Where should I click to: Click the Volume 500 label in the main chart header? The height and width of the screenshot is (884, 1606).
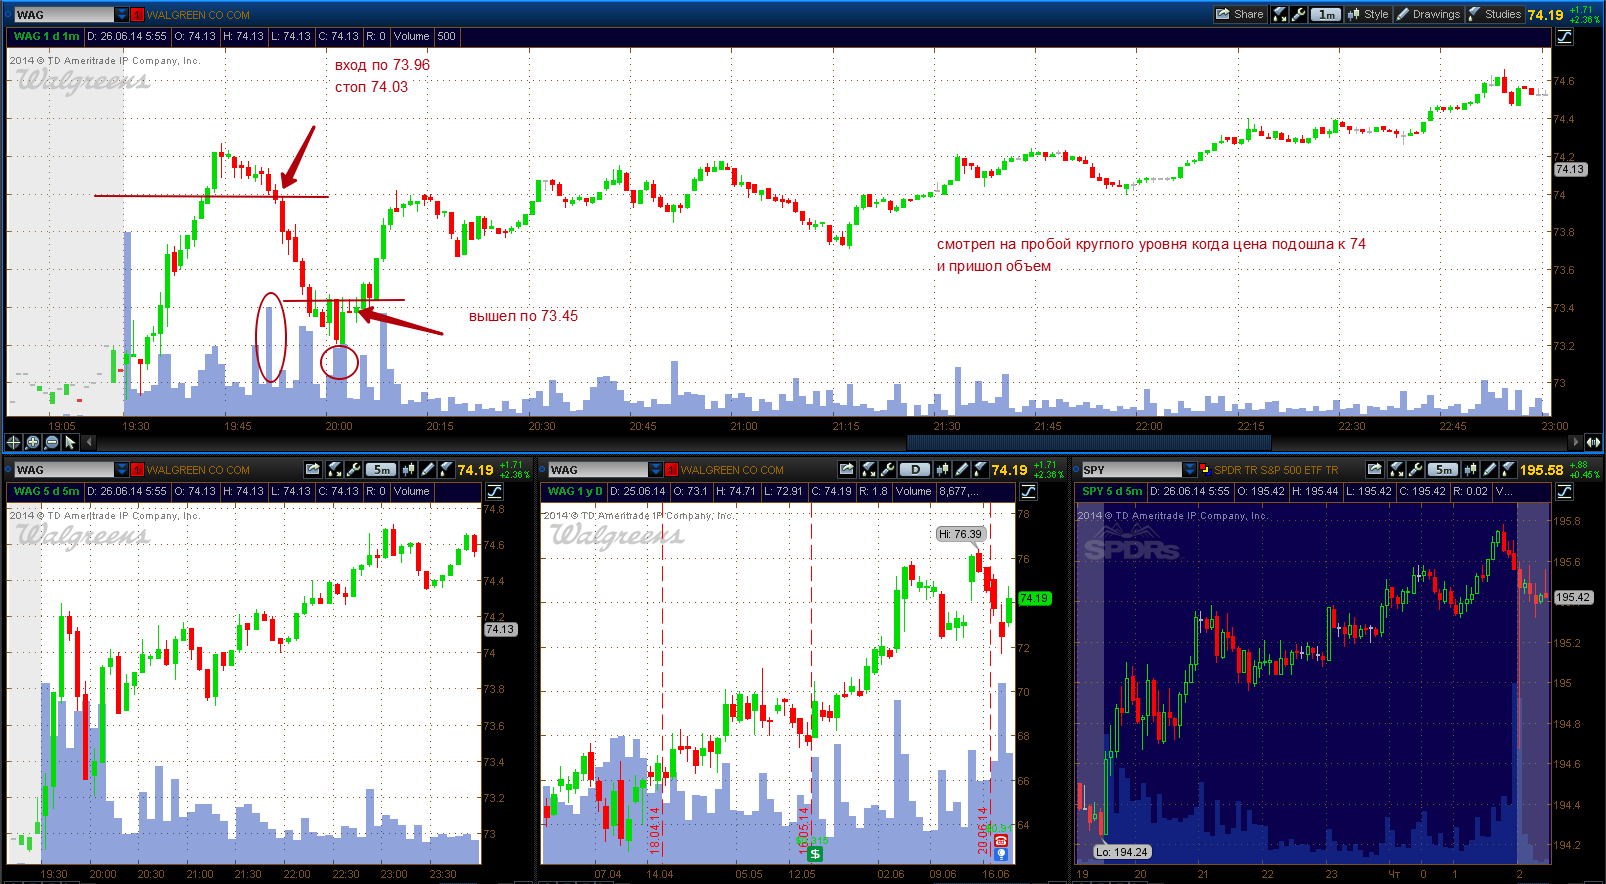click(x=425, y=36)
